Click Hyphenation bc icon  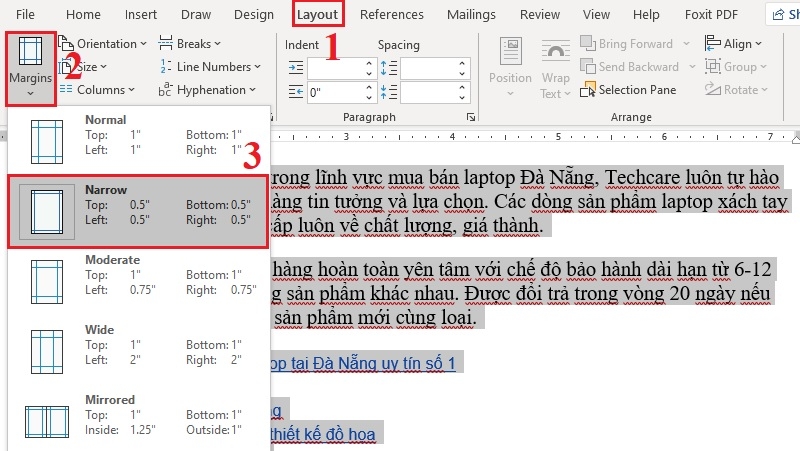click(165, 90)
